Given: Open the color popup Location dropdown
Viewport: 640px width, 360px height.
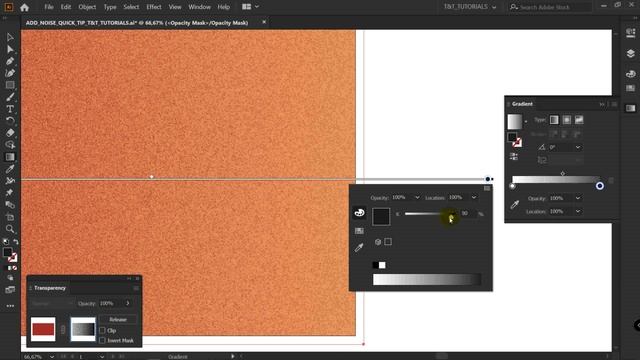Looking at the screenshot, I should click(x=474, y=198).
